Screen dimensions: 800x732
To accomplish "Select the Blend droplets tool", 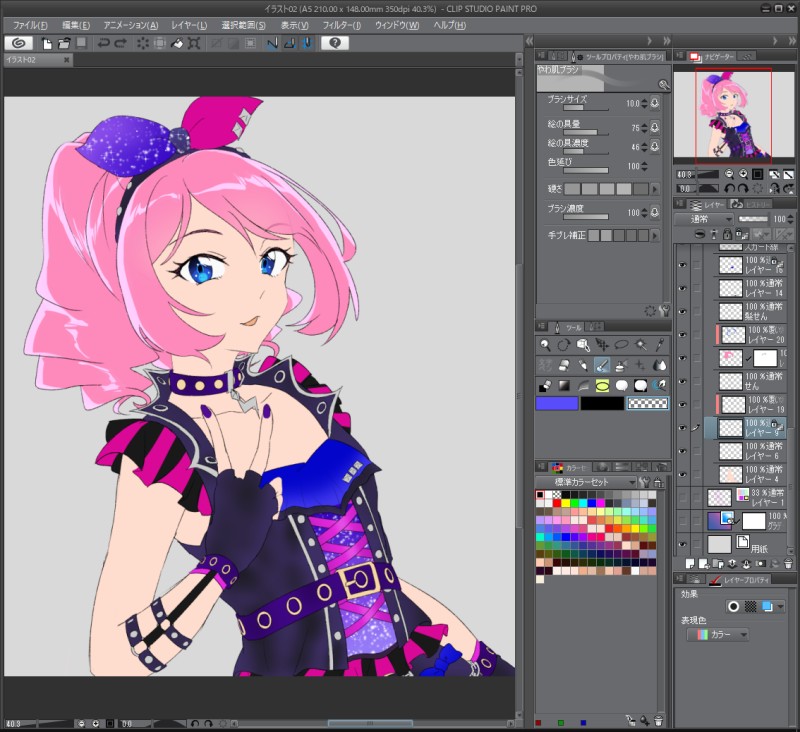I will point(660,365).
